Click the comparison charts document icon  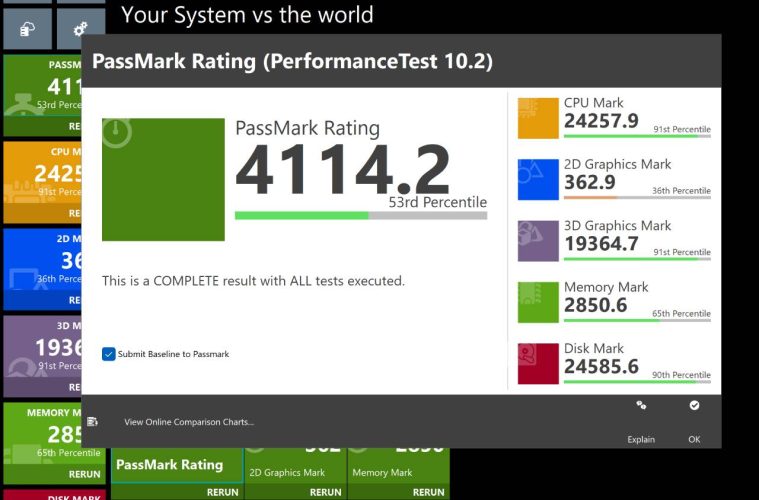[x=92, y=422]
